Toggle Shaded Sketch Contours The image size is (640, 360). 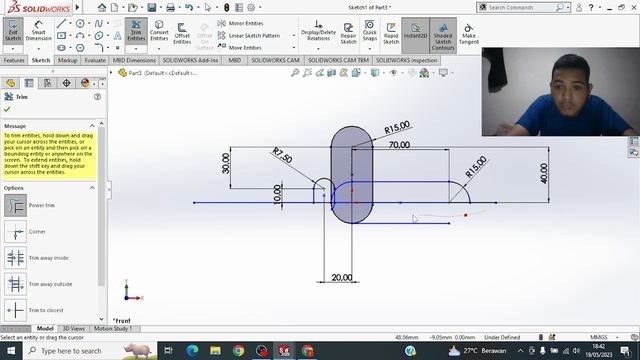click(x=443, y=36)
